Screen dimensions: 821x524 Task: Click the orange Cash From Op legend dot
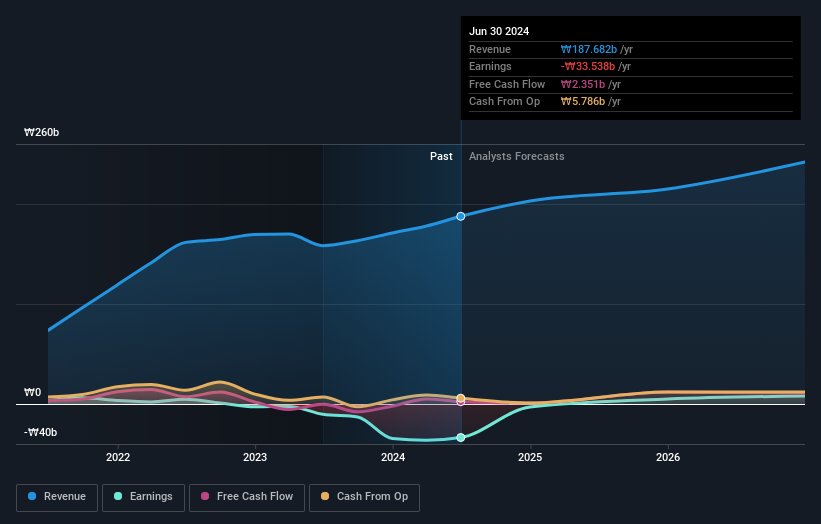pos(325,496)
